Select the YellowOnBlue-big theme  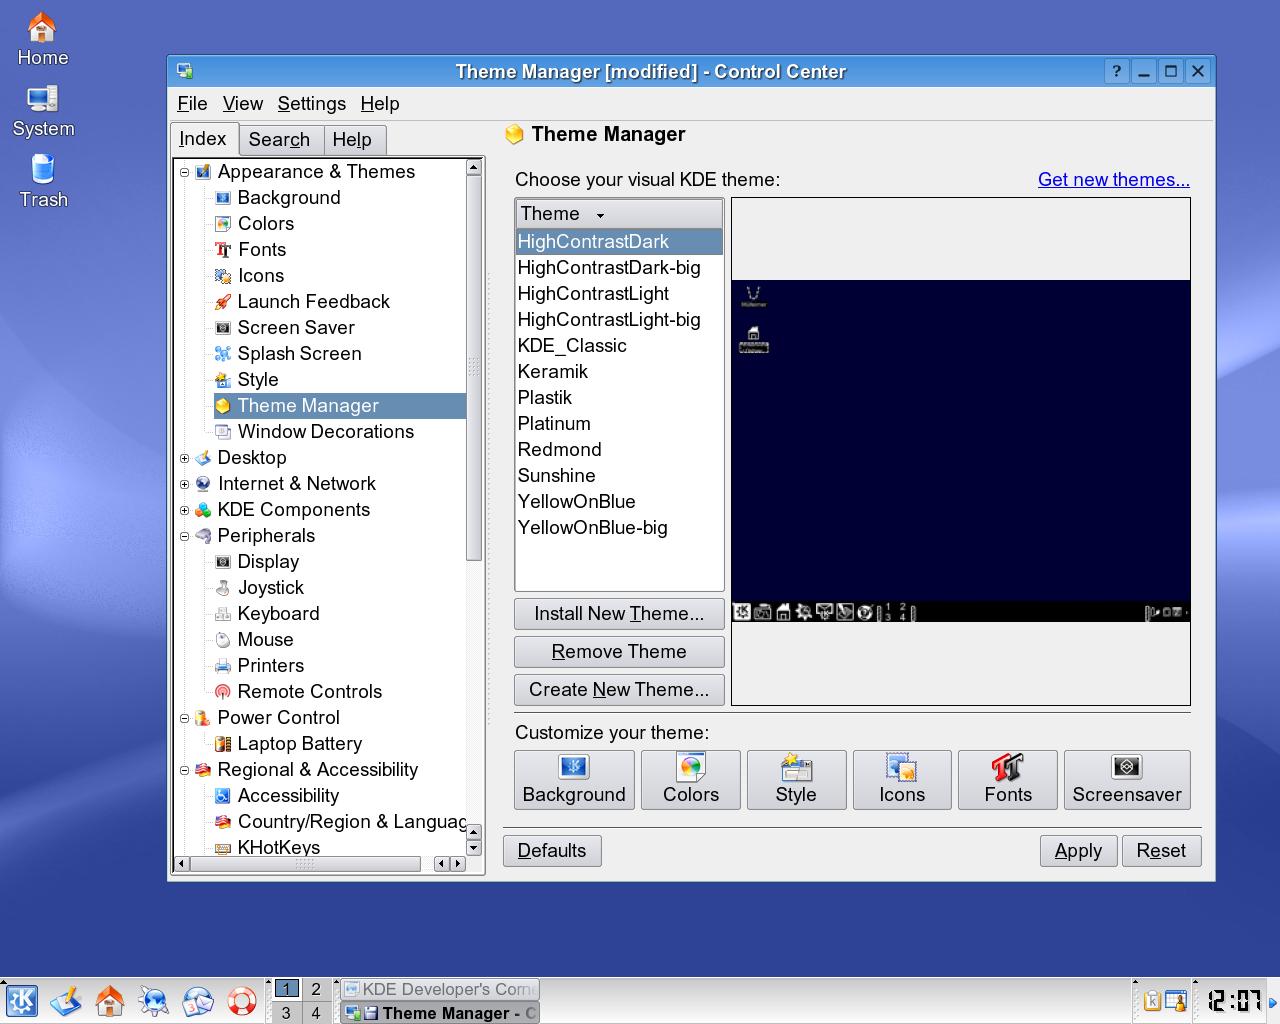(619, 528)
